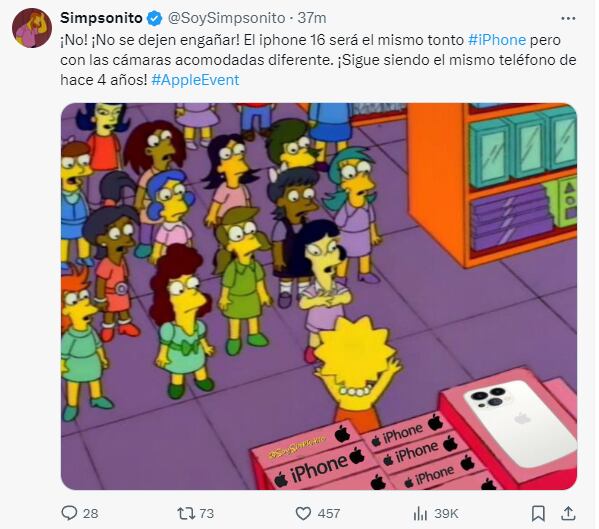This screenshot has height=529, width=599.
Task: Click the tweet text body
Action: (x=318, y=60)
